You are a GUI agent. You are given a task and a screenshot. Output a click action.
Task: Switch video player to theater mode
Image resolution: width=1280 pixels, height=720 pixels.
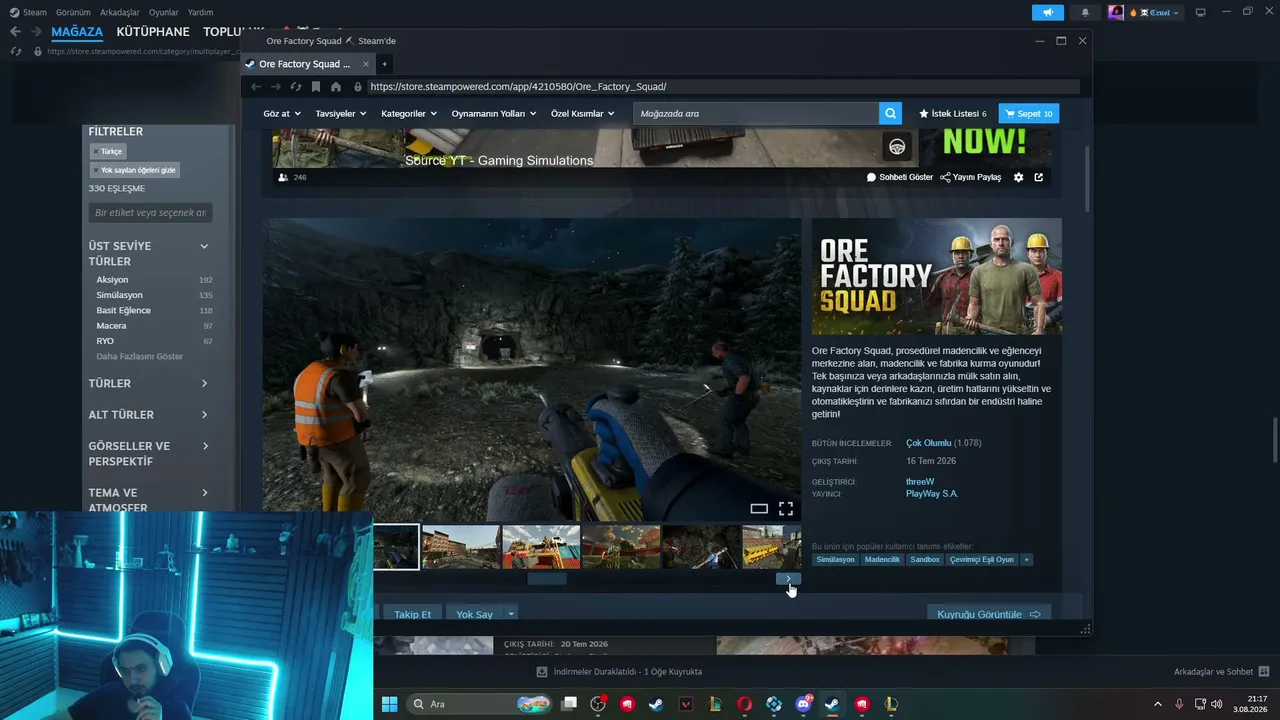tap(759, 509)
